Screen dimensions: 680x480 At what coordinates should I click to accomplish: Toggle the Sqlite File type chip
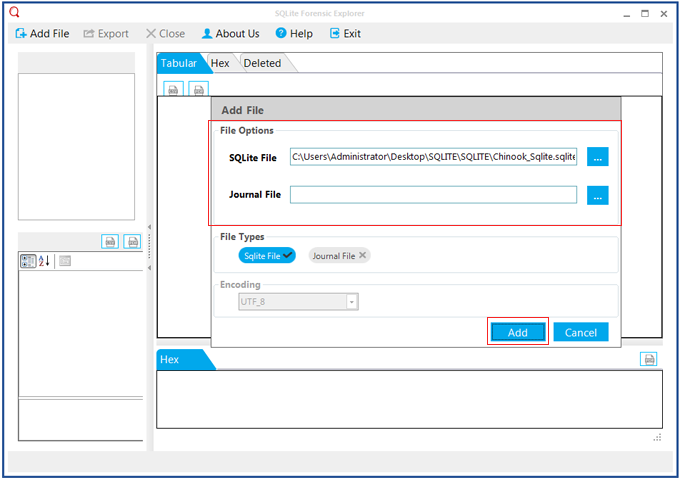click(266, 255)
